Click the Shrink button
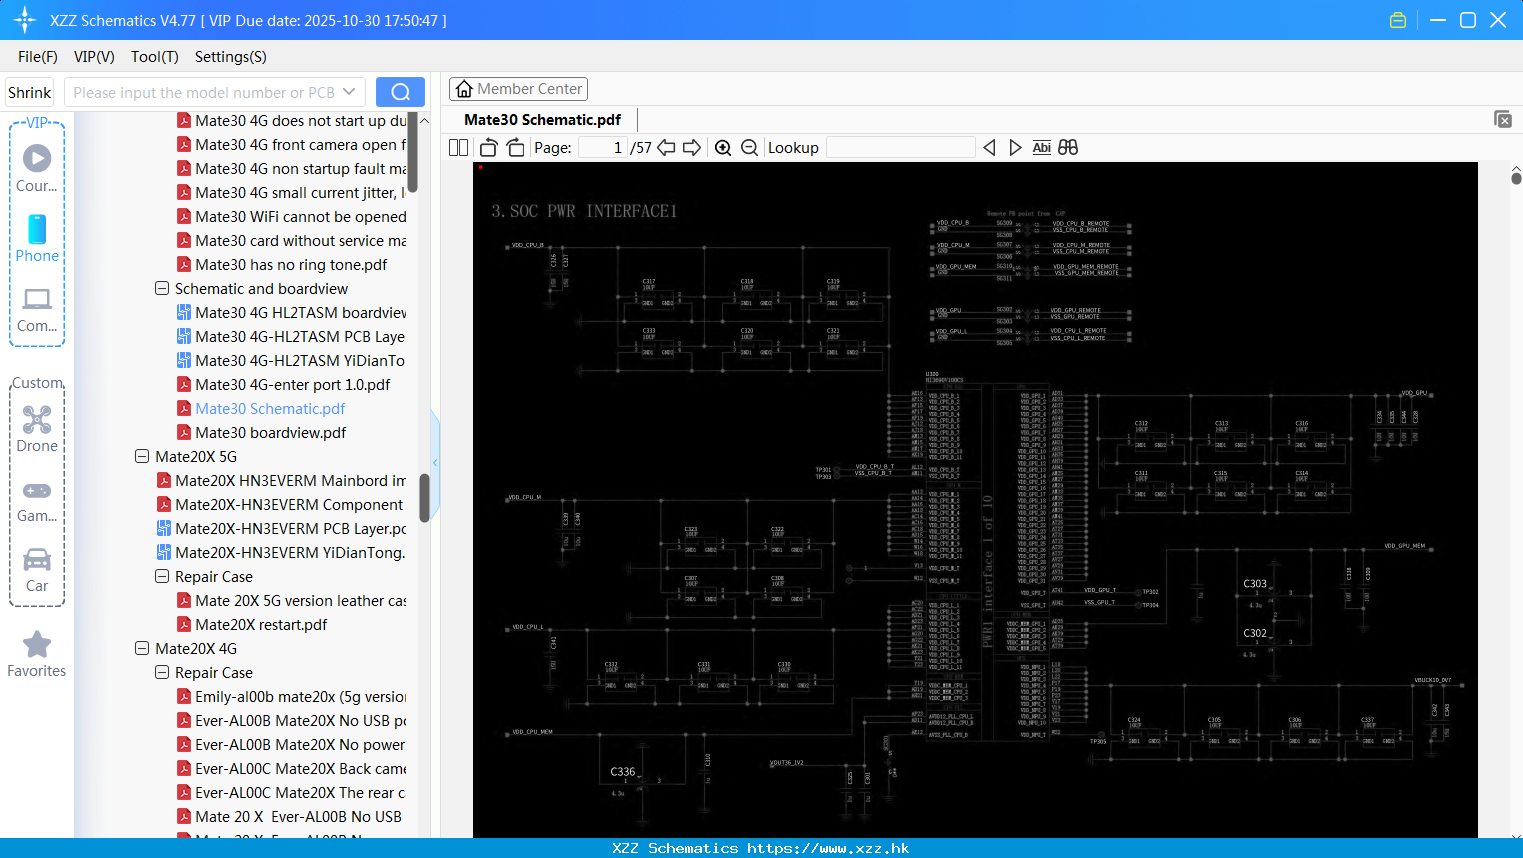This screenshot has height=858, width=1523. (x=30, y=92)
